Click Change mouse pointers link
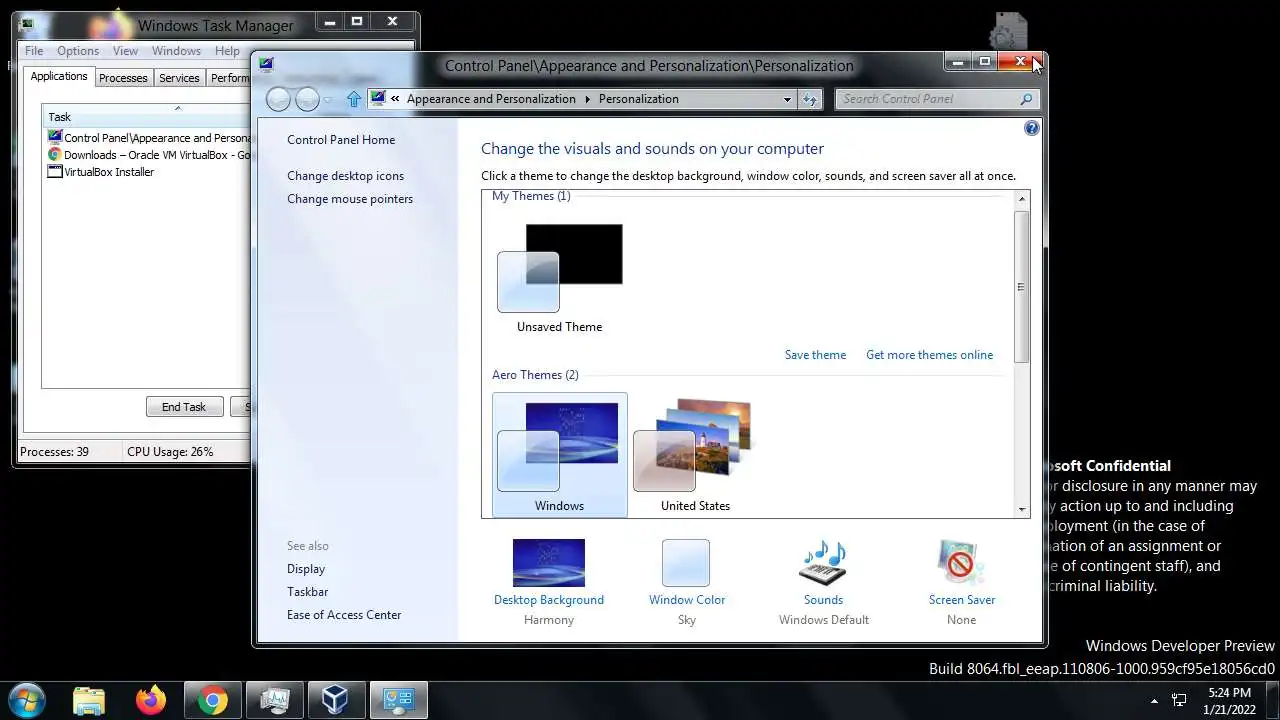1280x720 pixels. 350,199
